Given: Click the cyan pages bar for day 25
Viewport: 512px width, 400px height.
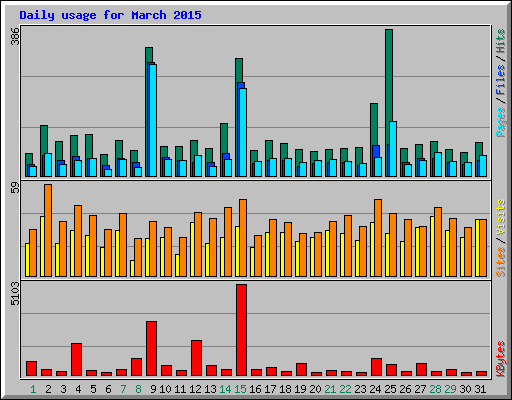Looking at the screenshot, I should (393, 149).
